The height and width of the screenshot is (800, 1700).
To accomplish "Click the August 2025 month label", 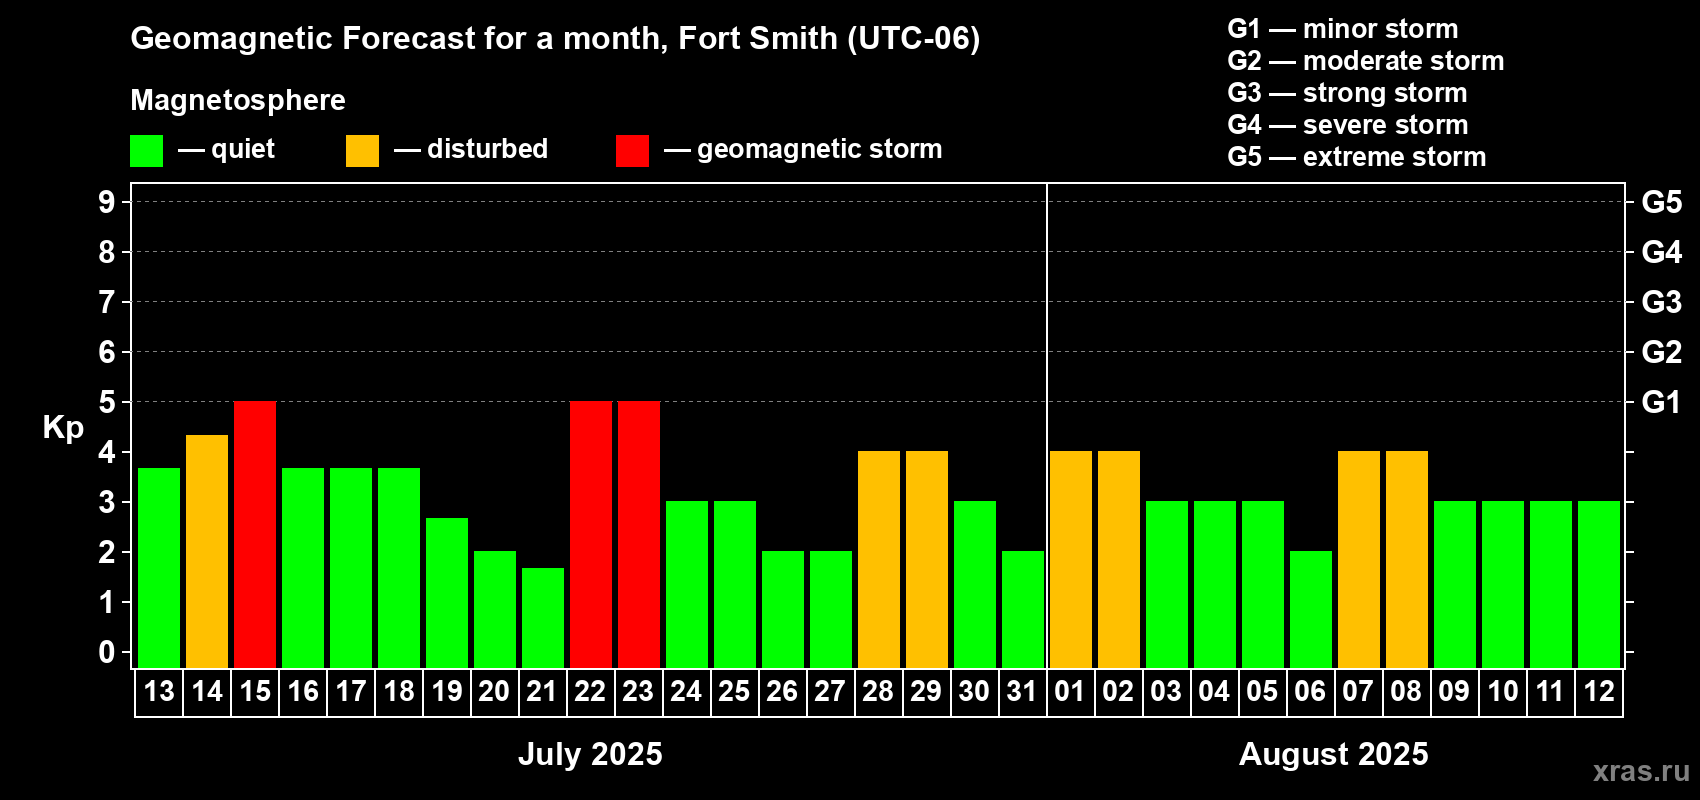I will pos(1334,754).
